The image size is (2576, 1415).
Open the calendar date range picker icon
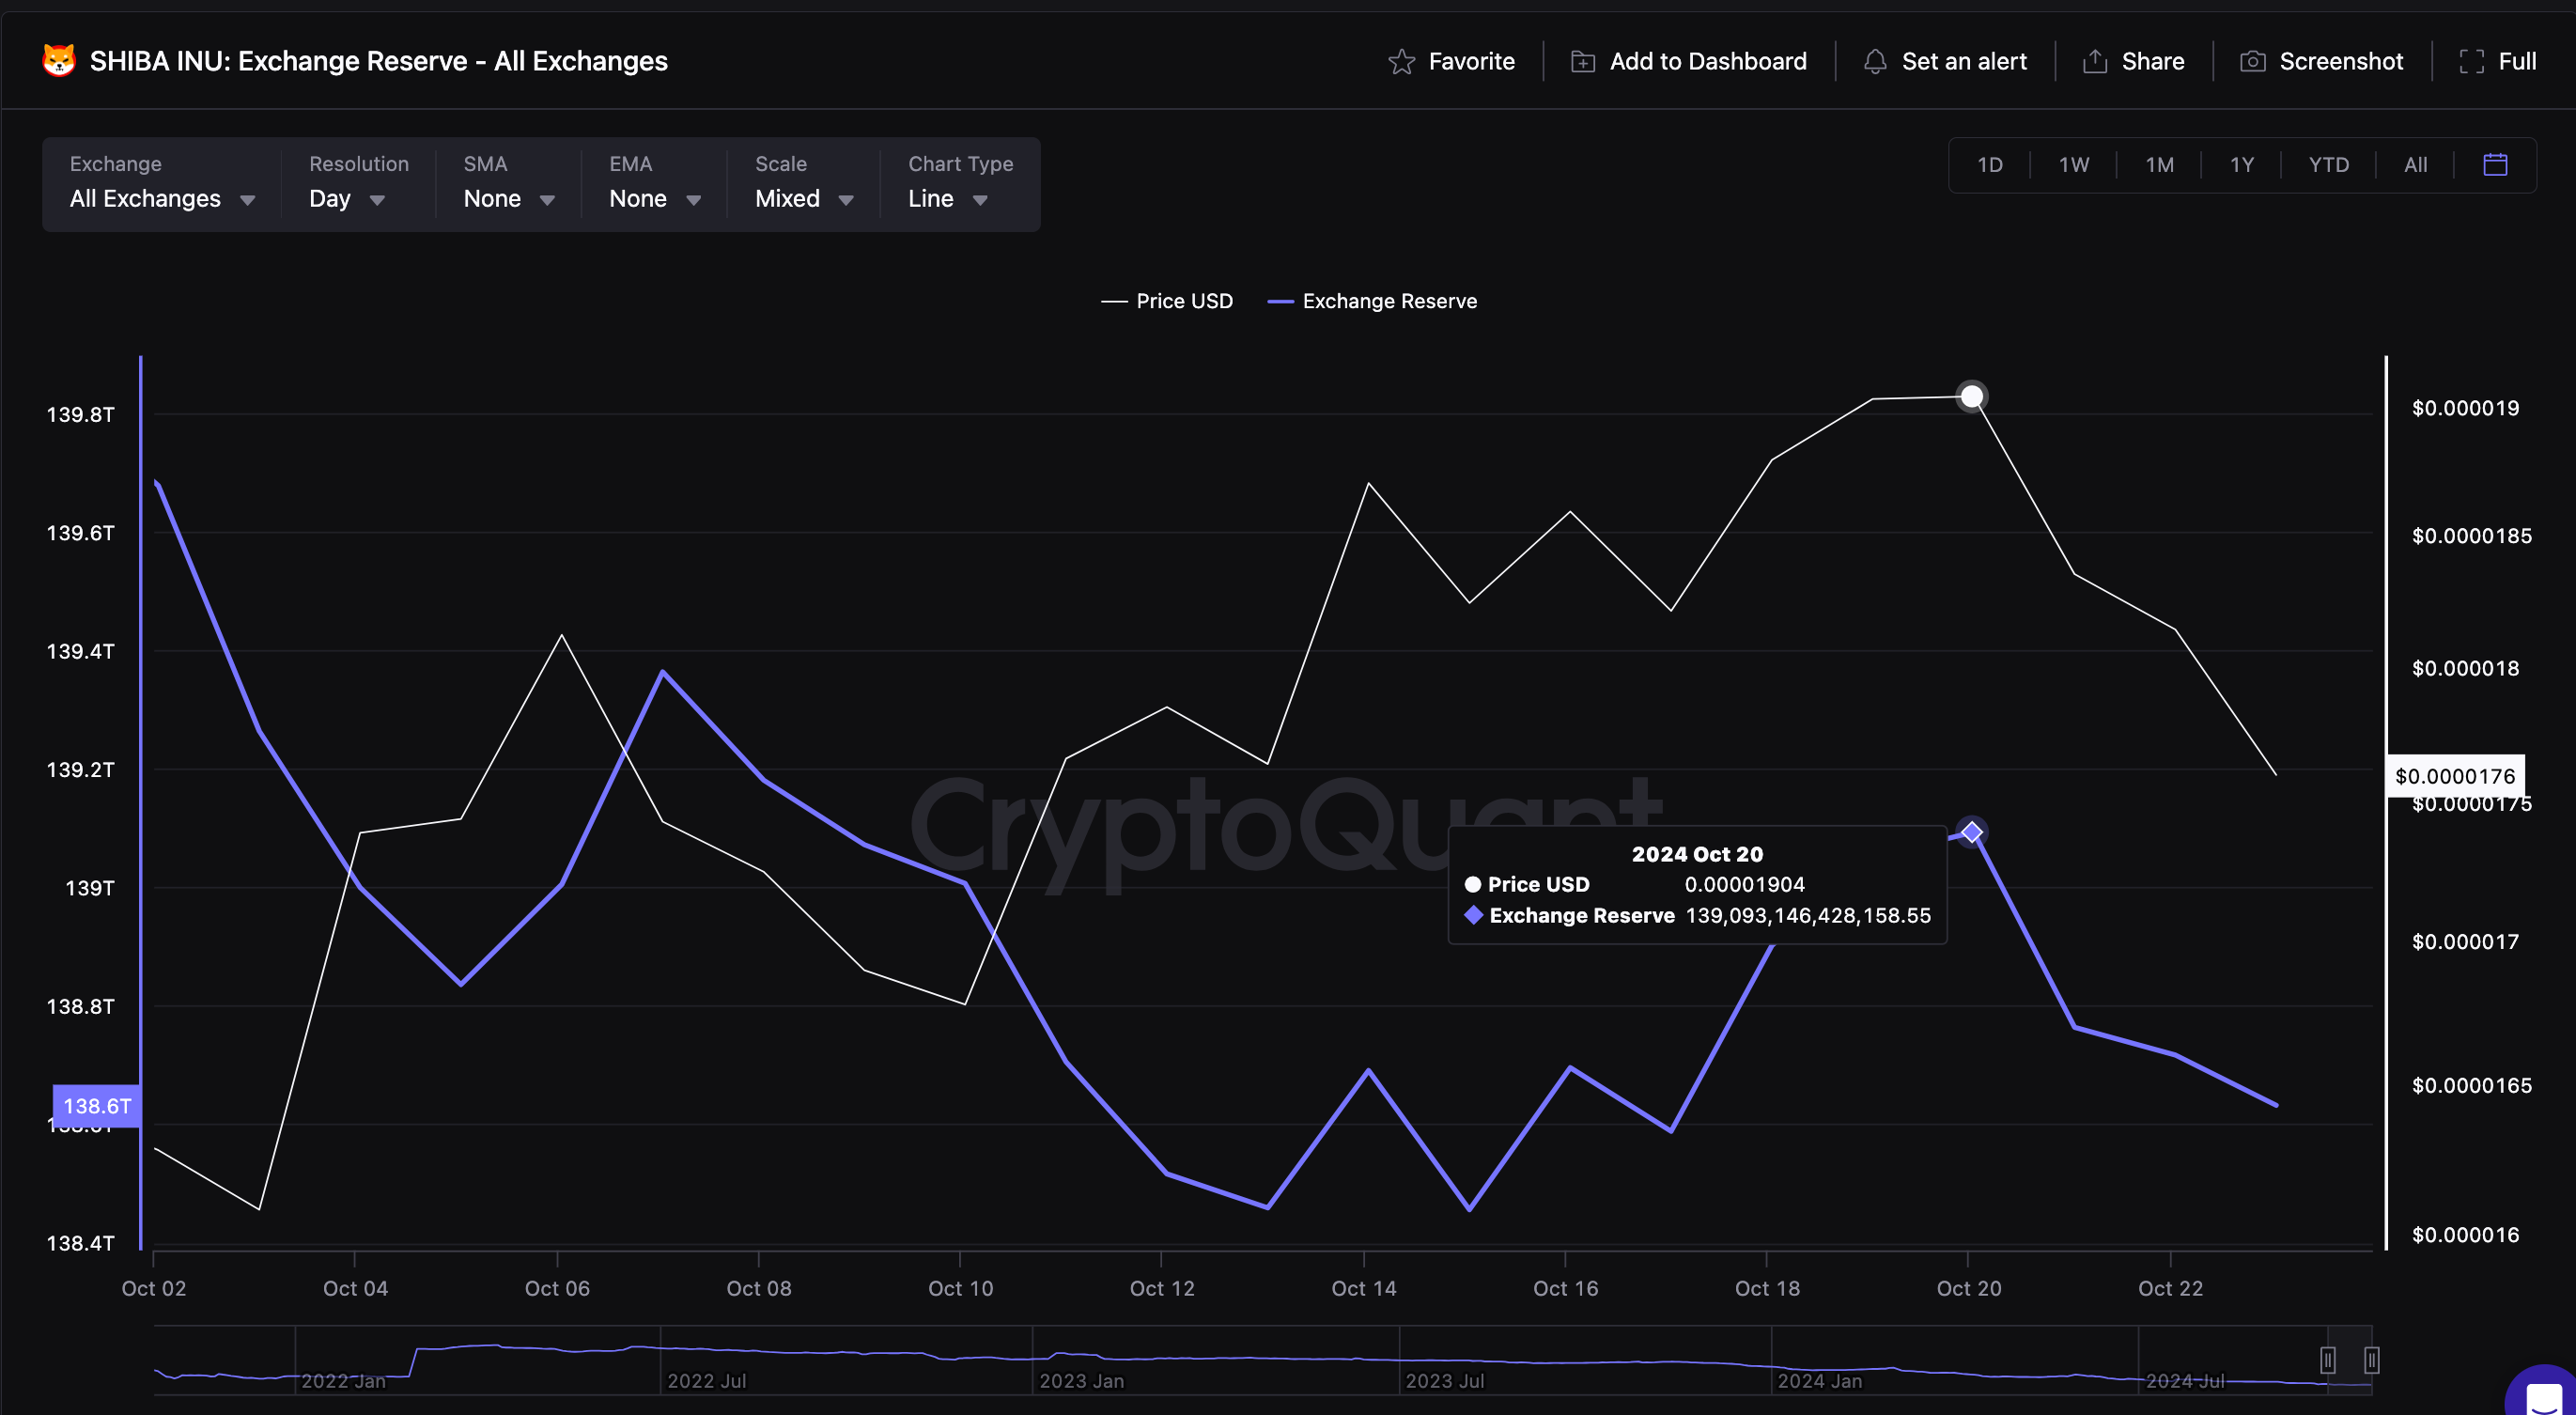pyautogui.click(x=2496, y=165)
